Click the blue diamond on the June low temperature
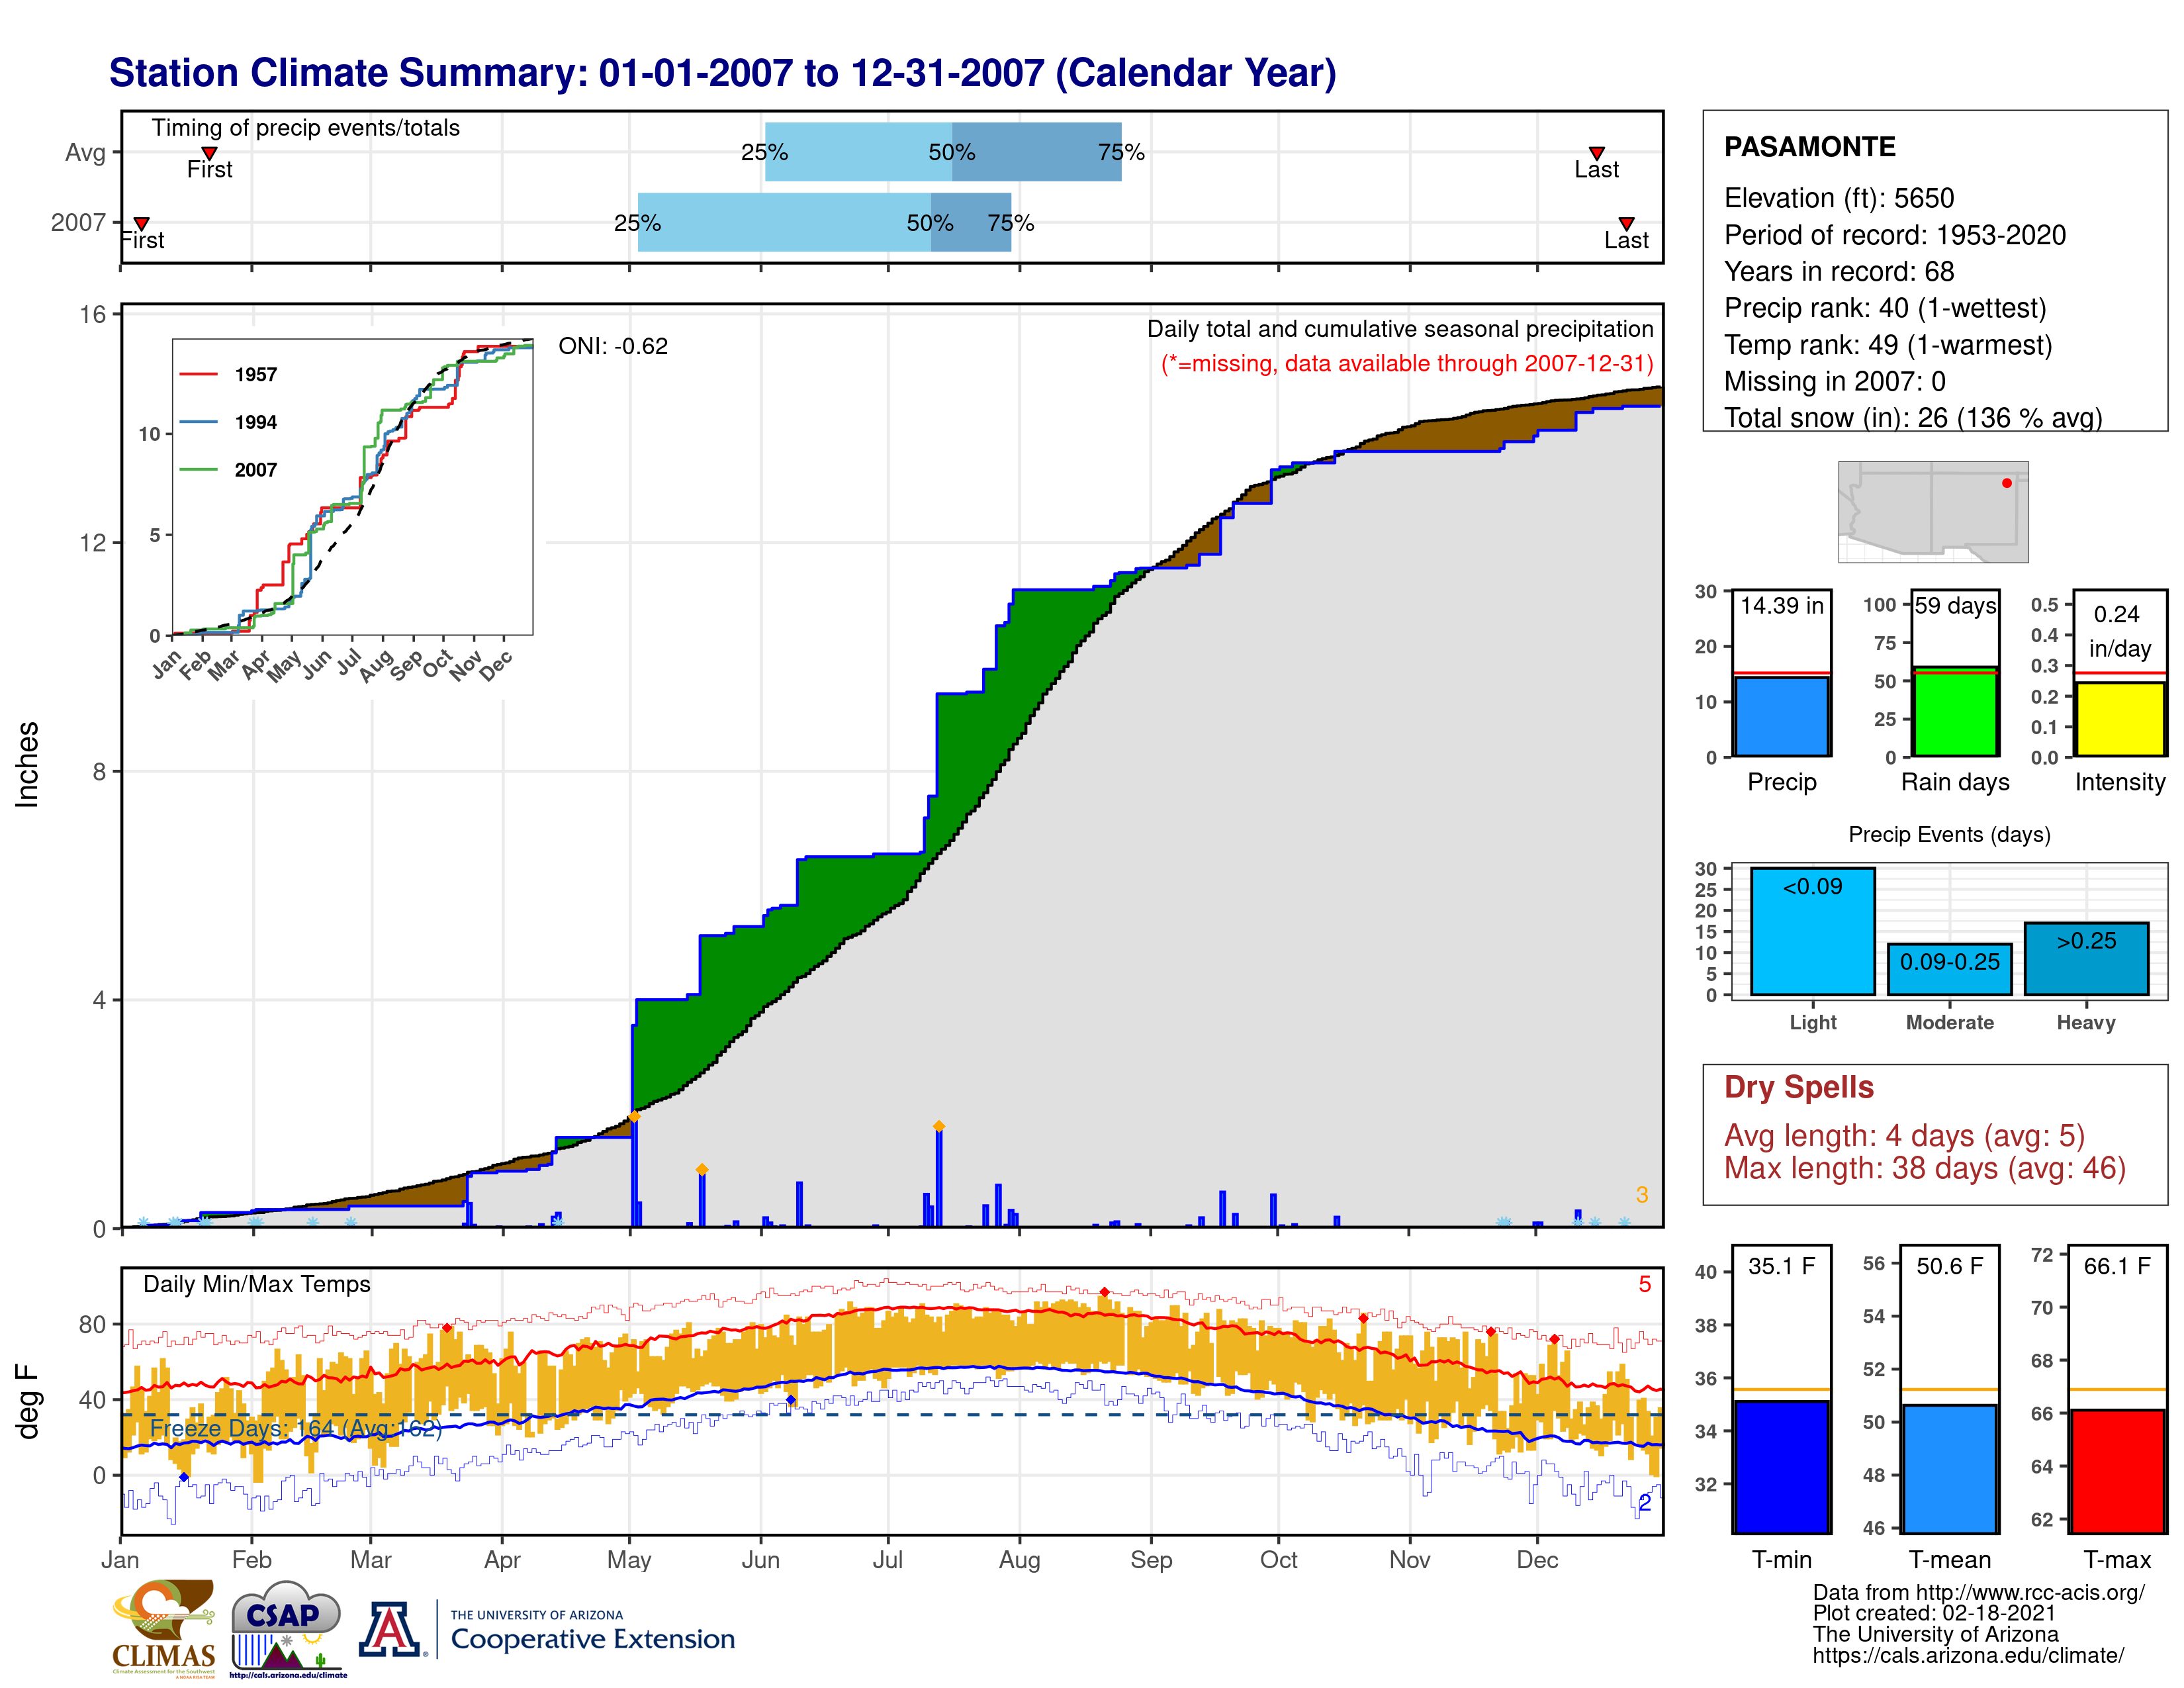Image resolution: width=2184 pixels, height=1688 pixels. pos(790,1400)
